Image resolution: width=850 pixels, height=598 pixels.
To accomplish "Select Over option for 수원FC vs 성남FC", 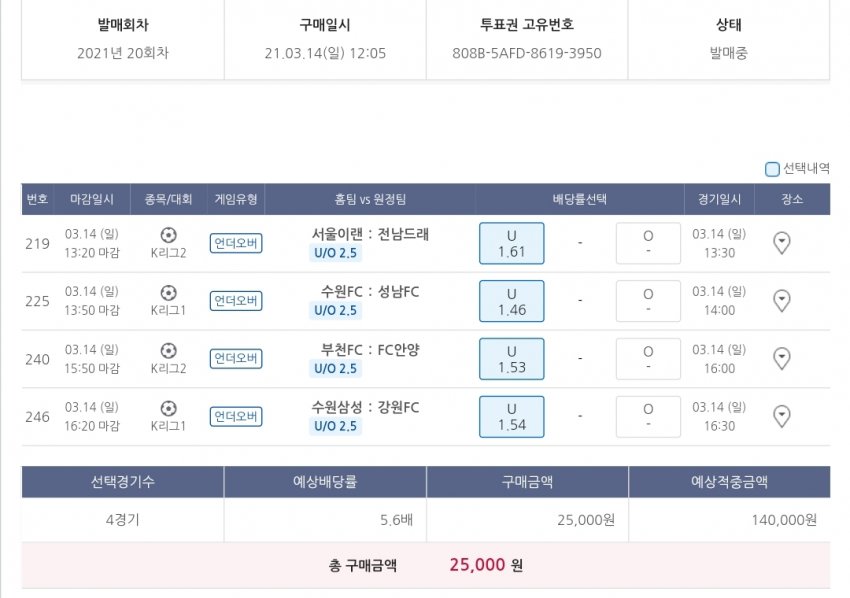I will (648, 301).
